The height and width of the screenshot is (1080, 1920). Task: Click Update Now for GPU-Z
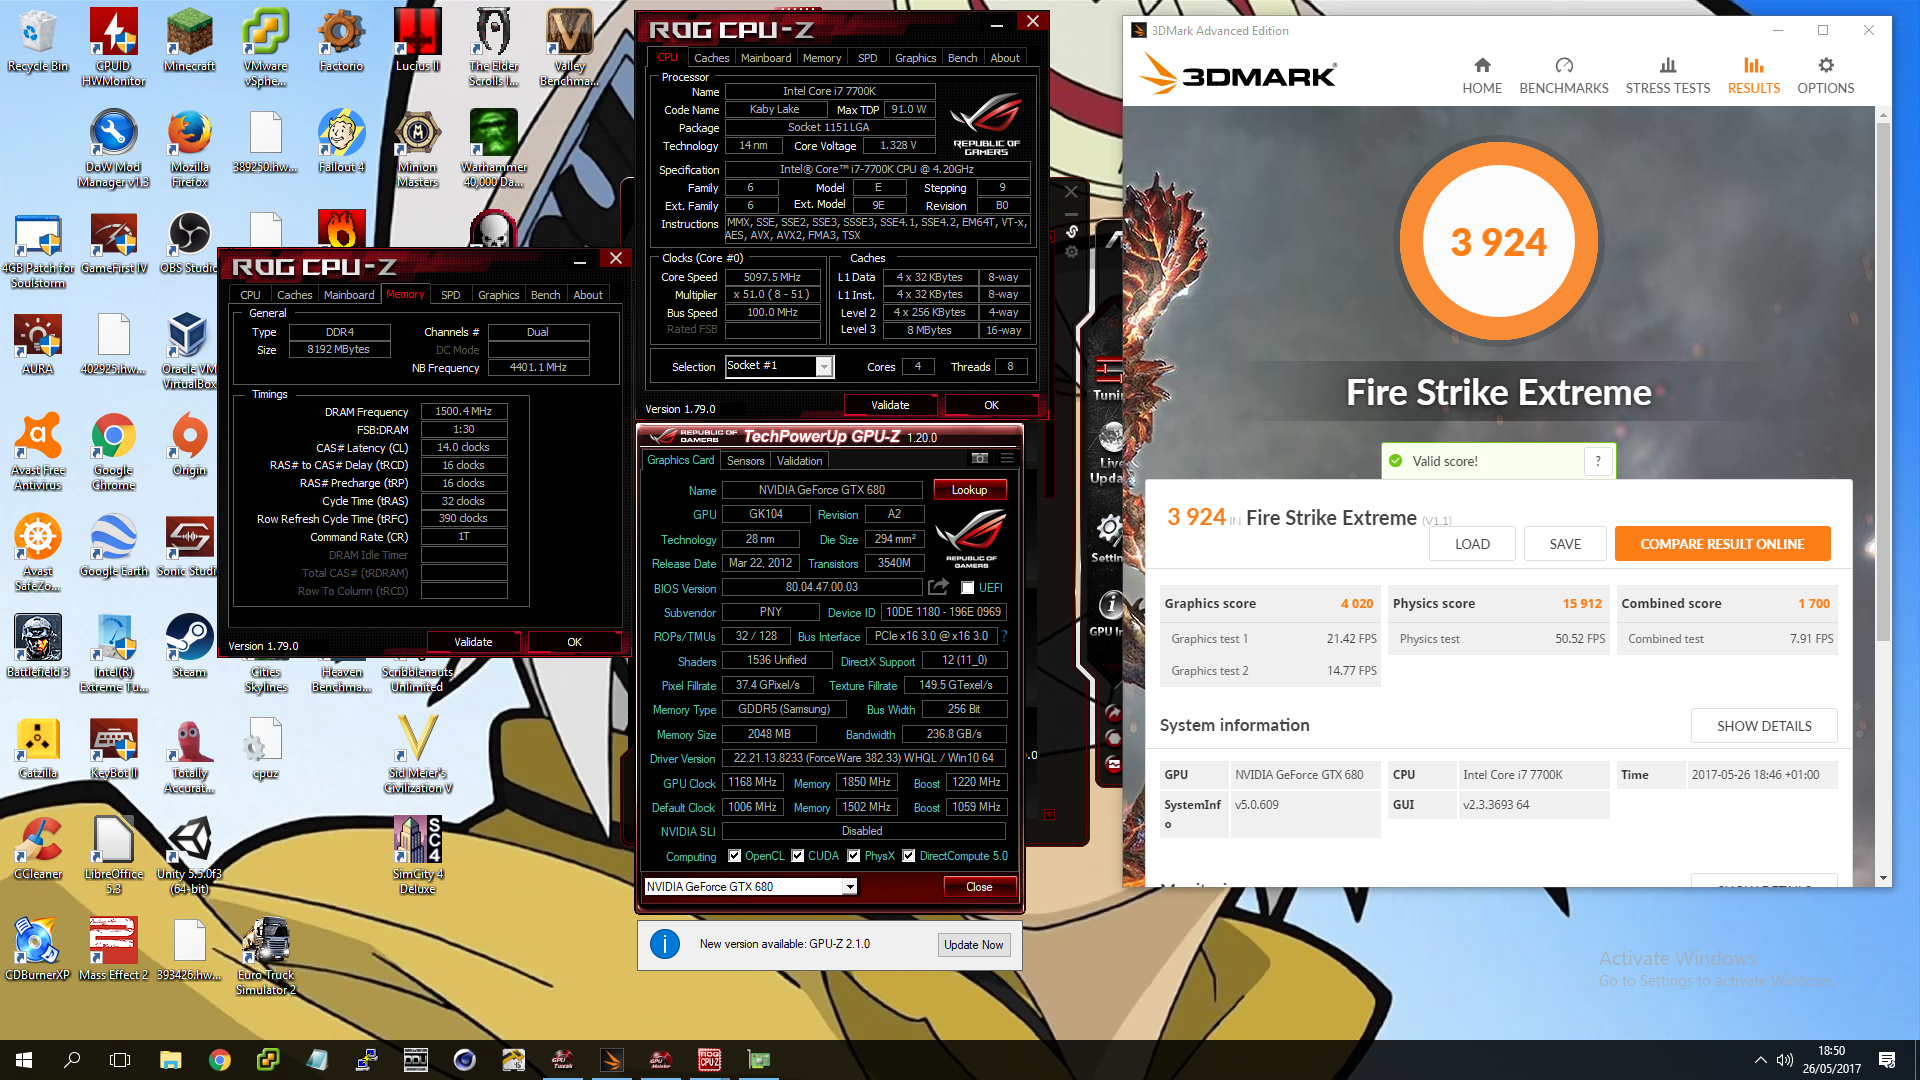973,945
